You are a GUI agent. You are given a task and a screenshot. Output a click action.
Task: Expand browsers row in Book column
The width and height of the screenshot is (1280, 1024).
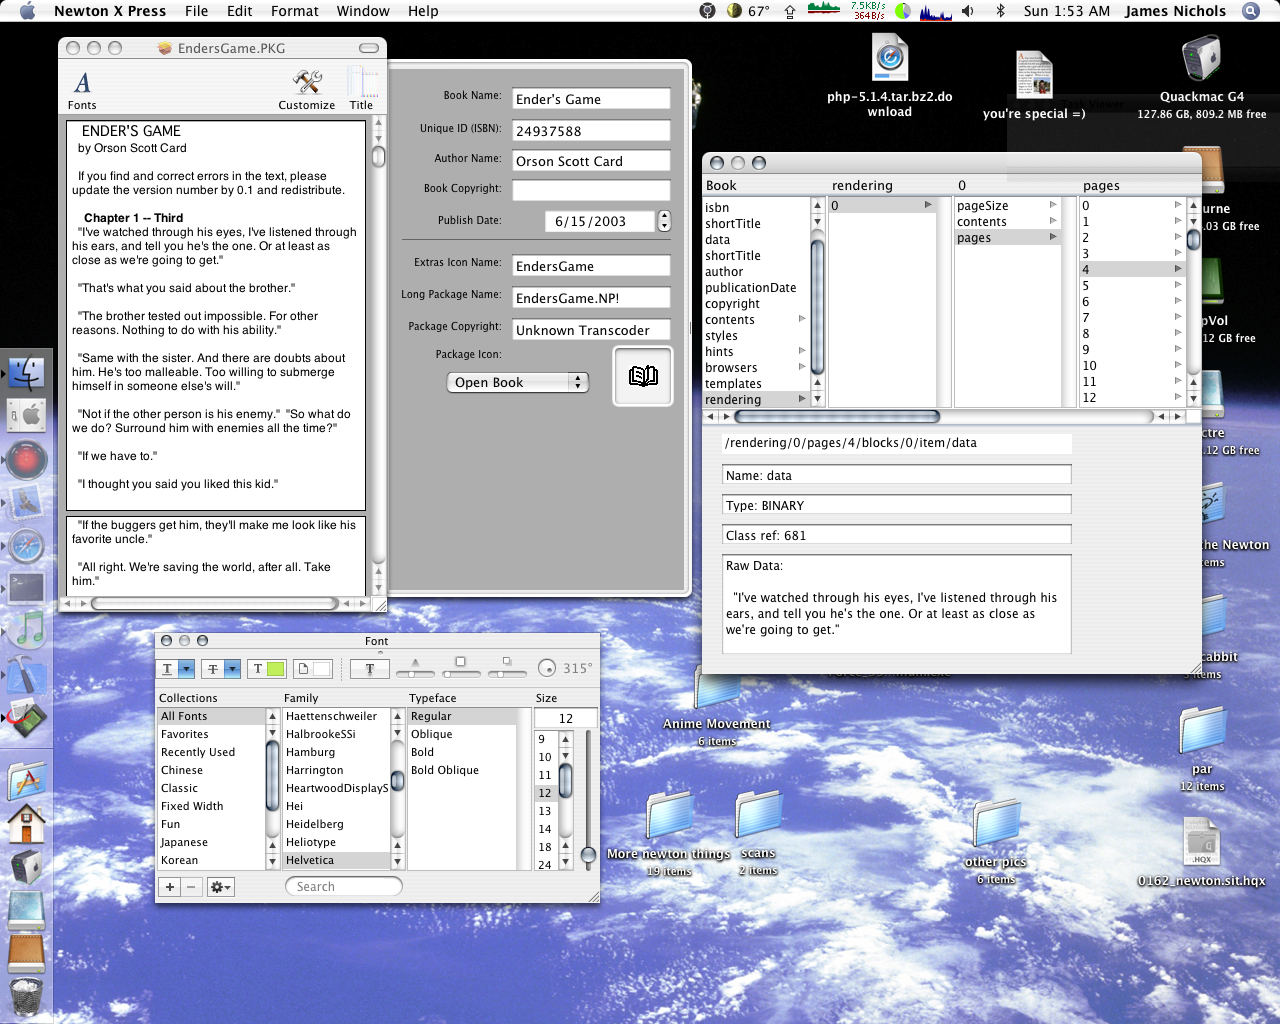tap(801, 367)
